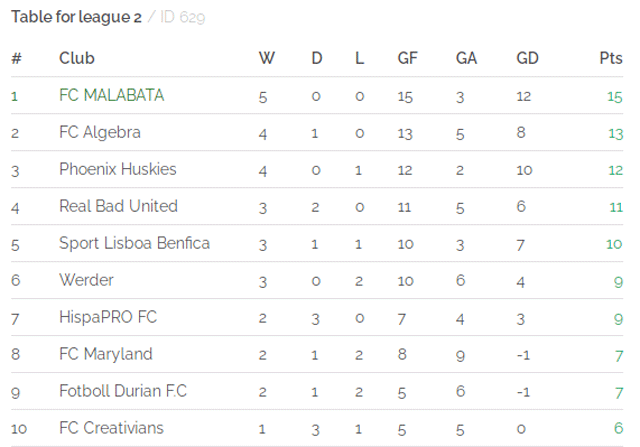Select the Werder club name
The width and height of the screenshot is (640, 447).
click(x=86, y=280)
